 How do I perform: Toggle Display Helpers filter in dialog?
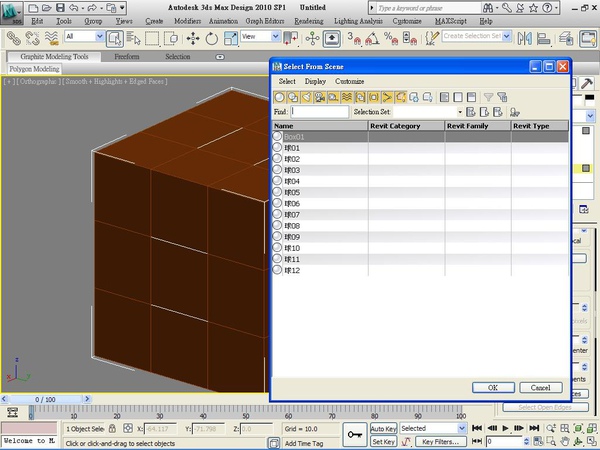click(x=333, y=97)
